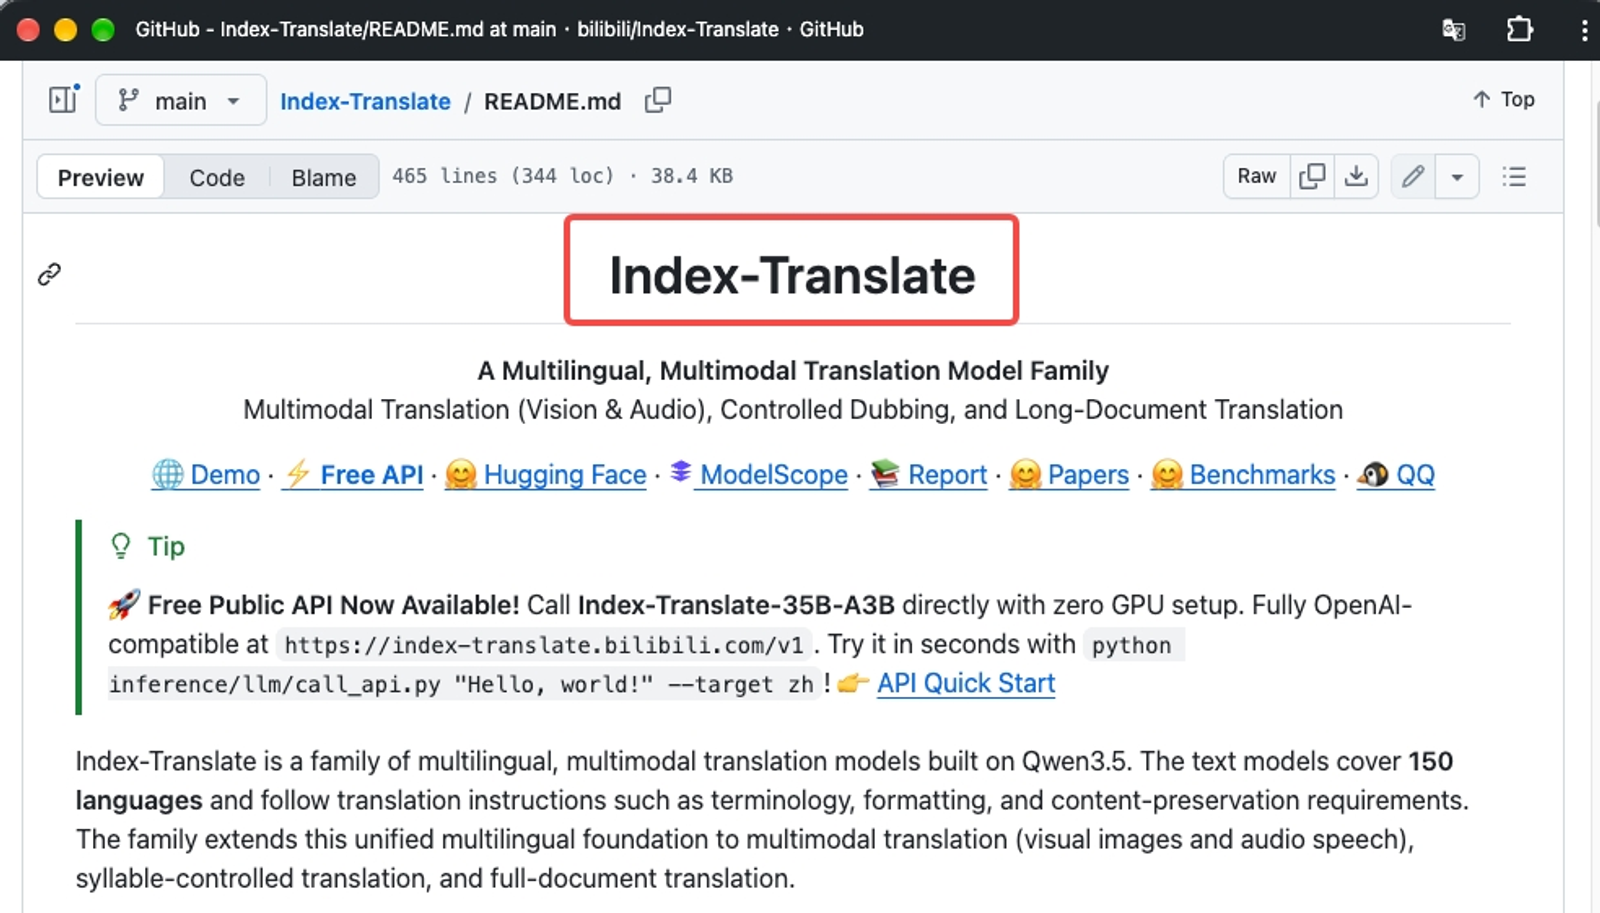Expand the file tree sidebar panel
This screenshot has height=913, width=1600.
pyautogui.click(x=63, y=100)
